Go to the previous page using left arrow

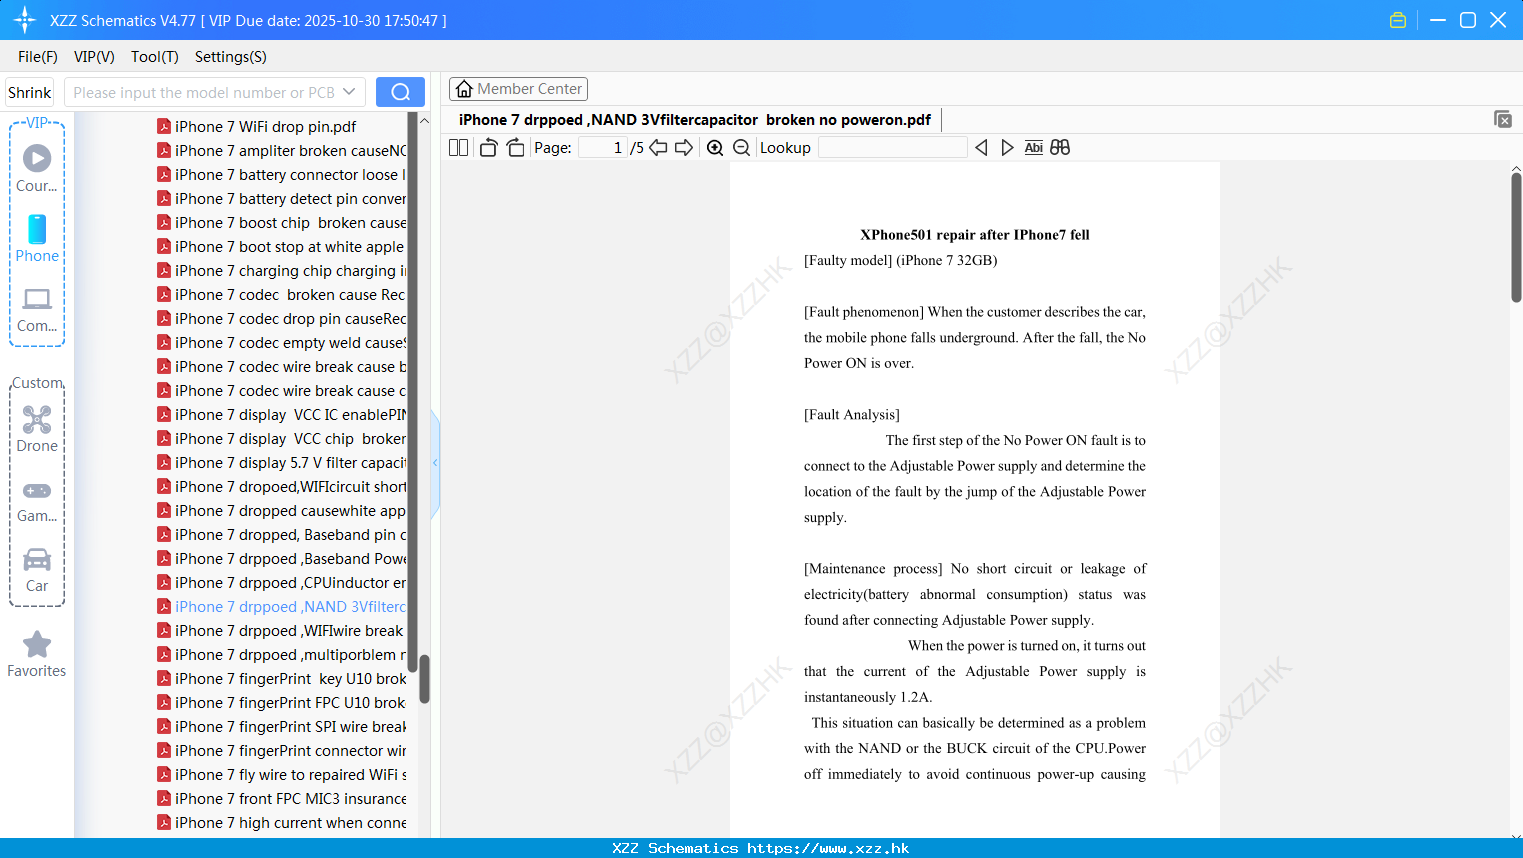(658, 147)
